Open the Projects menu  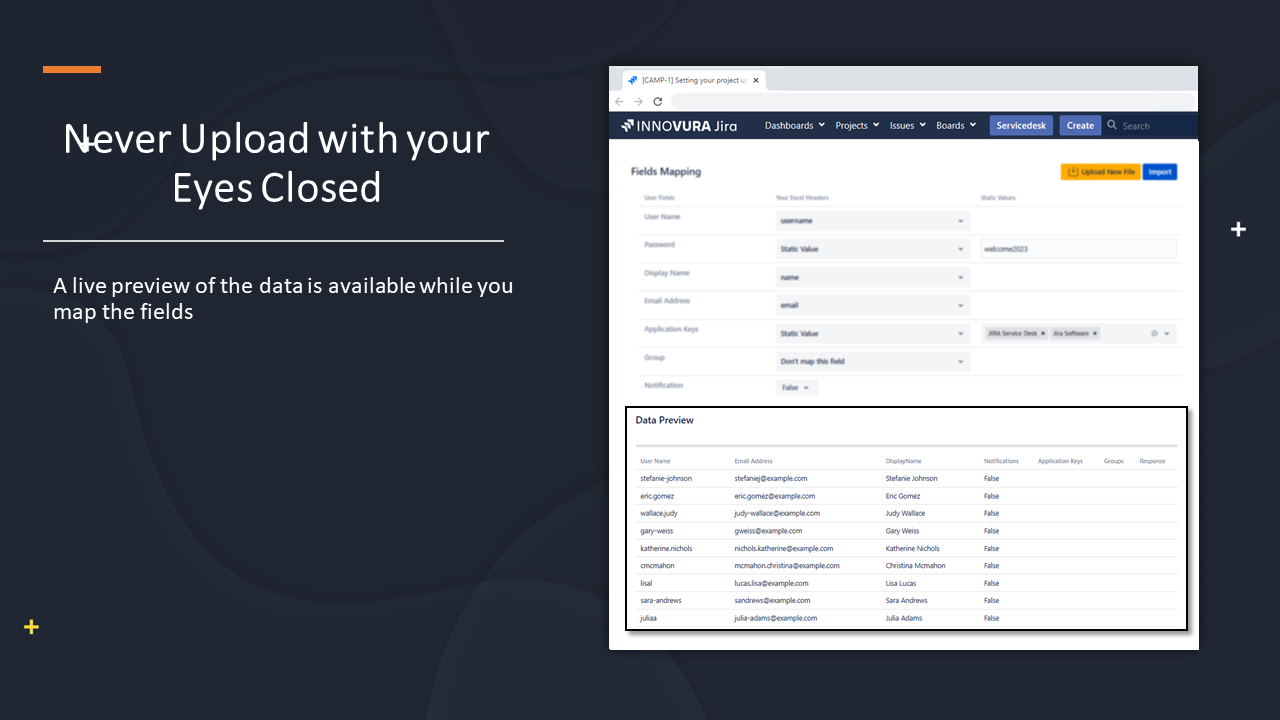[857, 126]
